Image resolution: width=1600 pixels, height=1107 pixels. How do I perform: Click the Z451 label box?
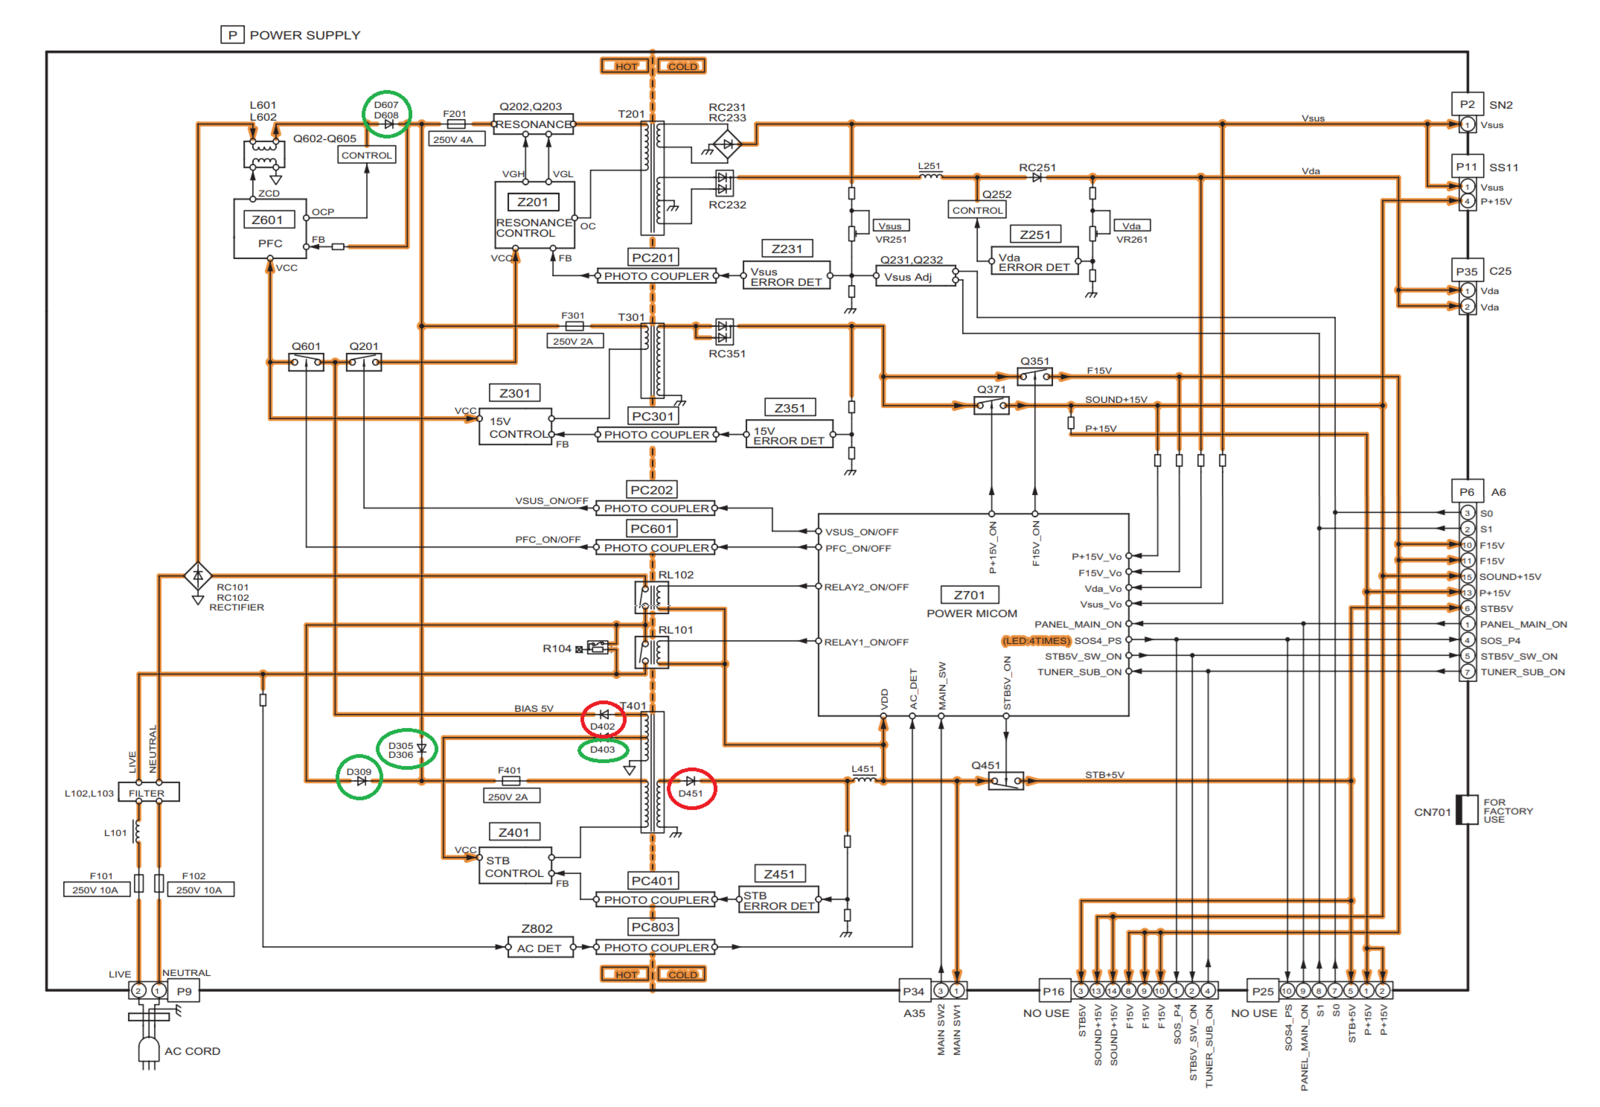(779, 874)
